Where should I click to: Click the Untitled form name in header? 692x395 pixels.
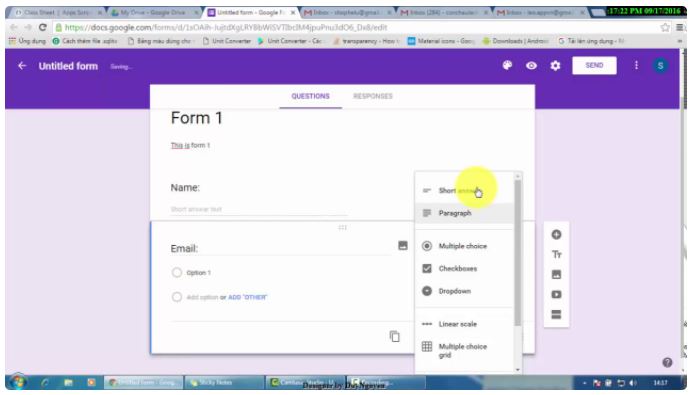coord(68,66)
